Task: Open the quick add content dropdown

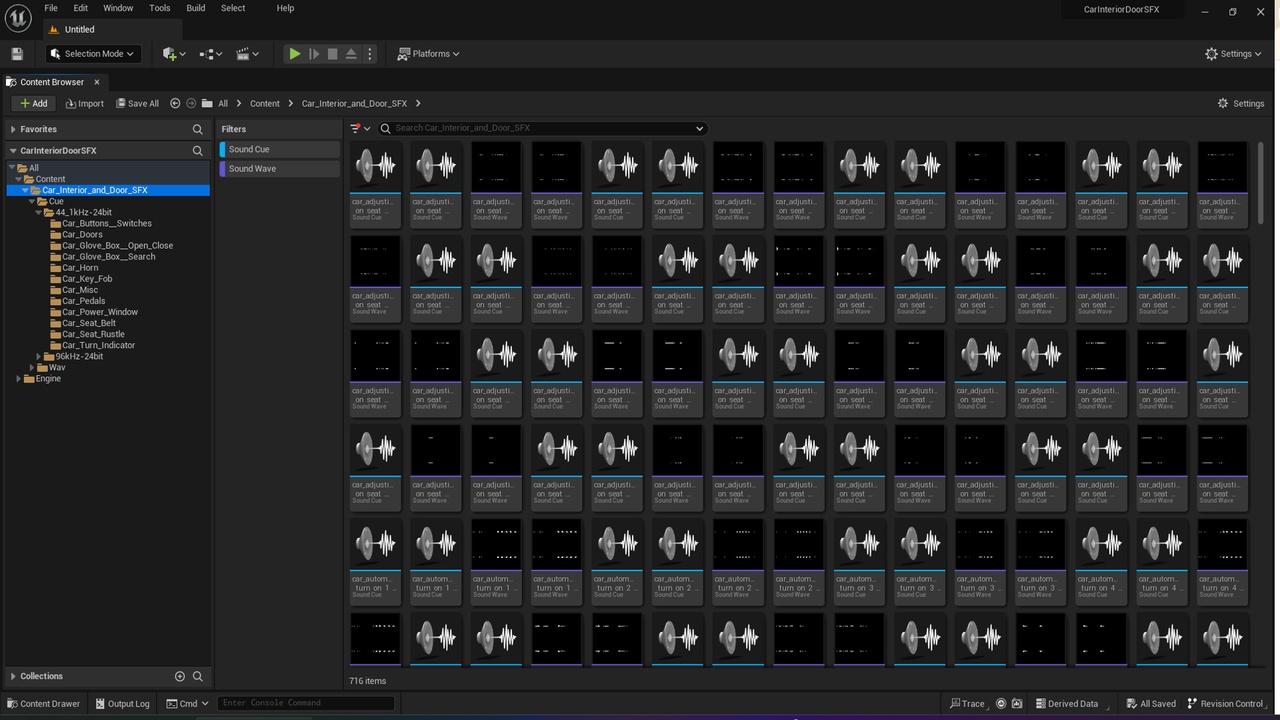Action: pyautogui.click(x=174, y=54)
